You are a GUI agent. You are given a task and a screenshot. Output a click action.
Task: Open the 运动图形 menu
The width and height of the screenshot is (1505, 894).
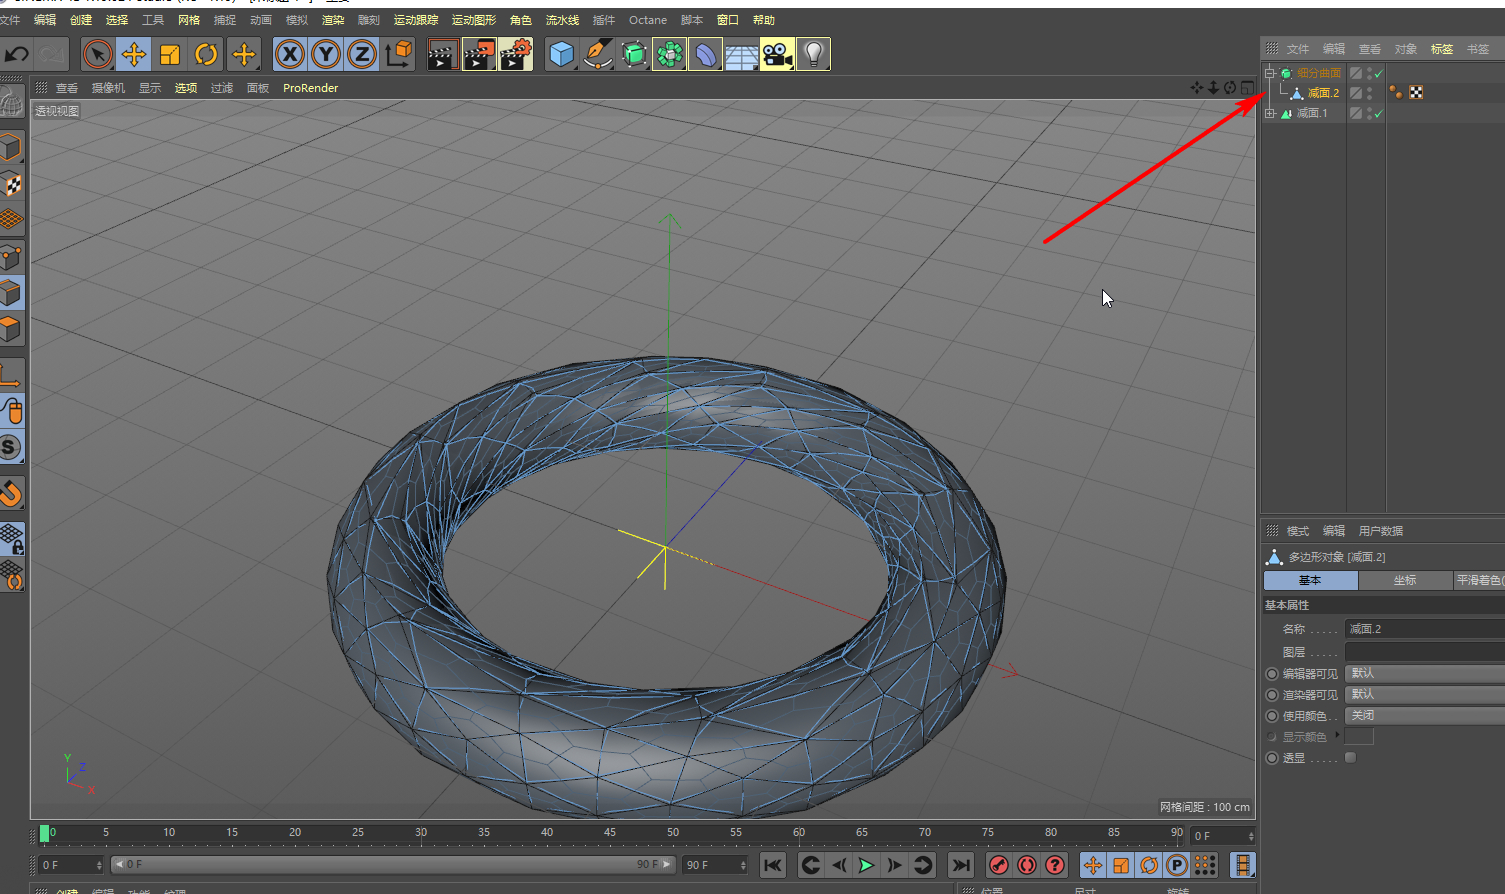tap(474, 20)
